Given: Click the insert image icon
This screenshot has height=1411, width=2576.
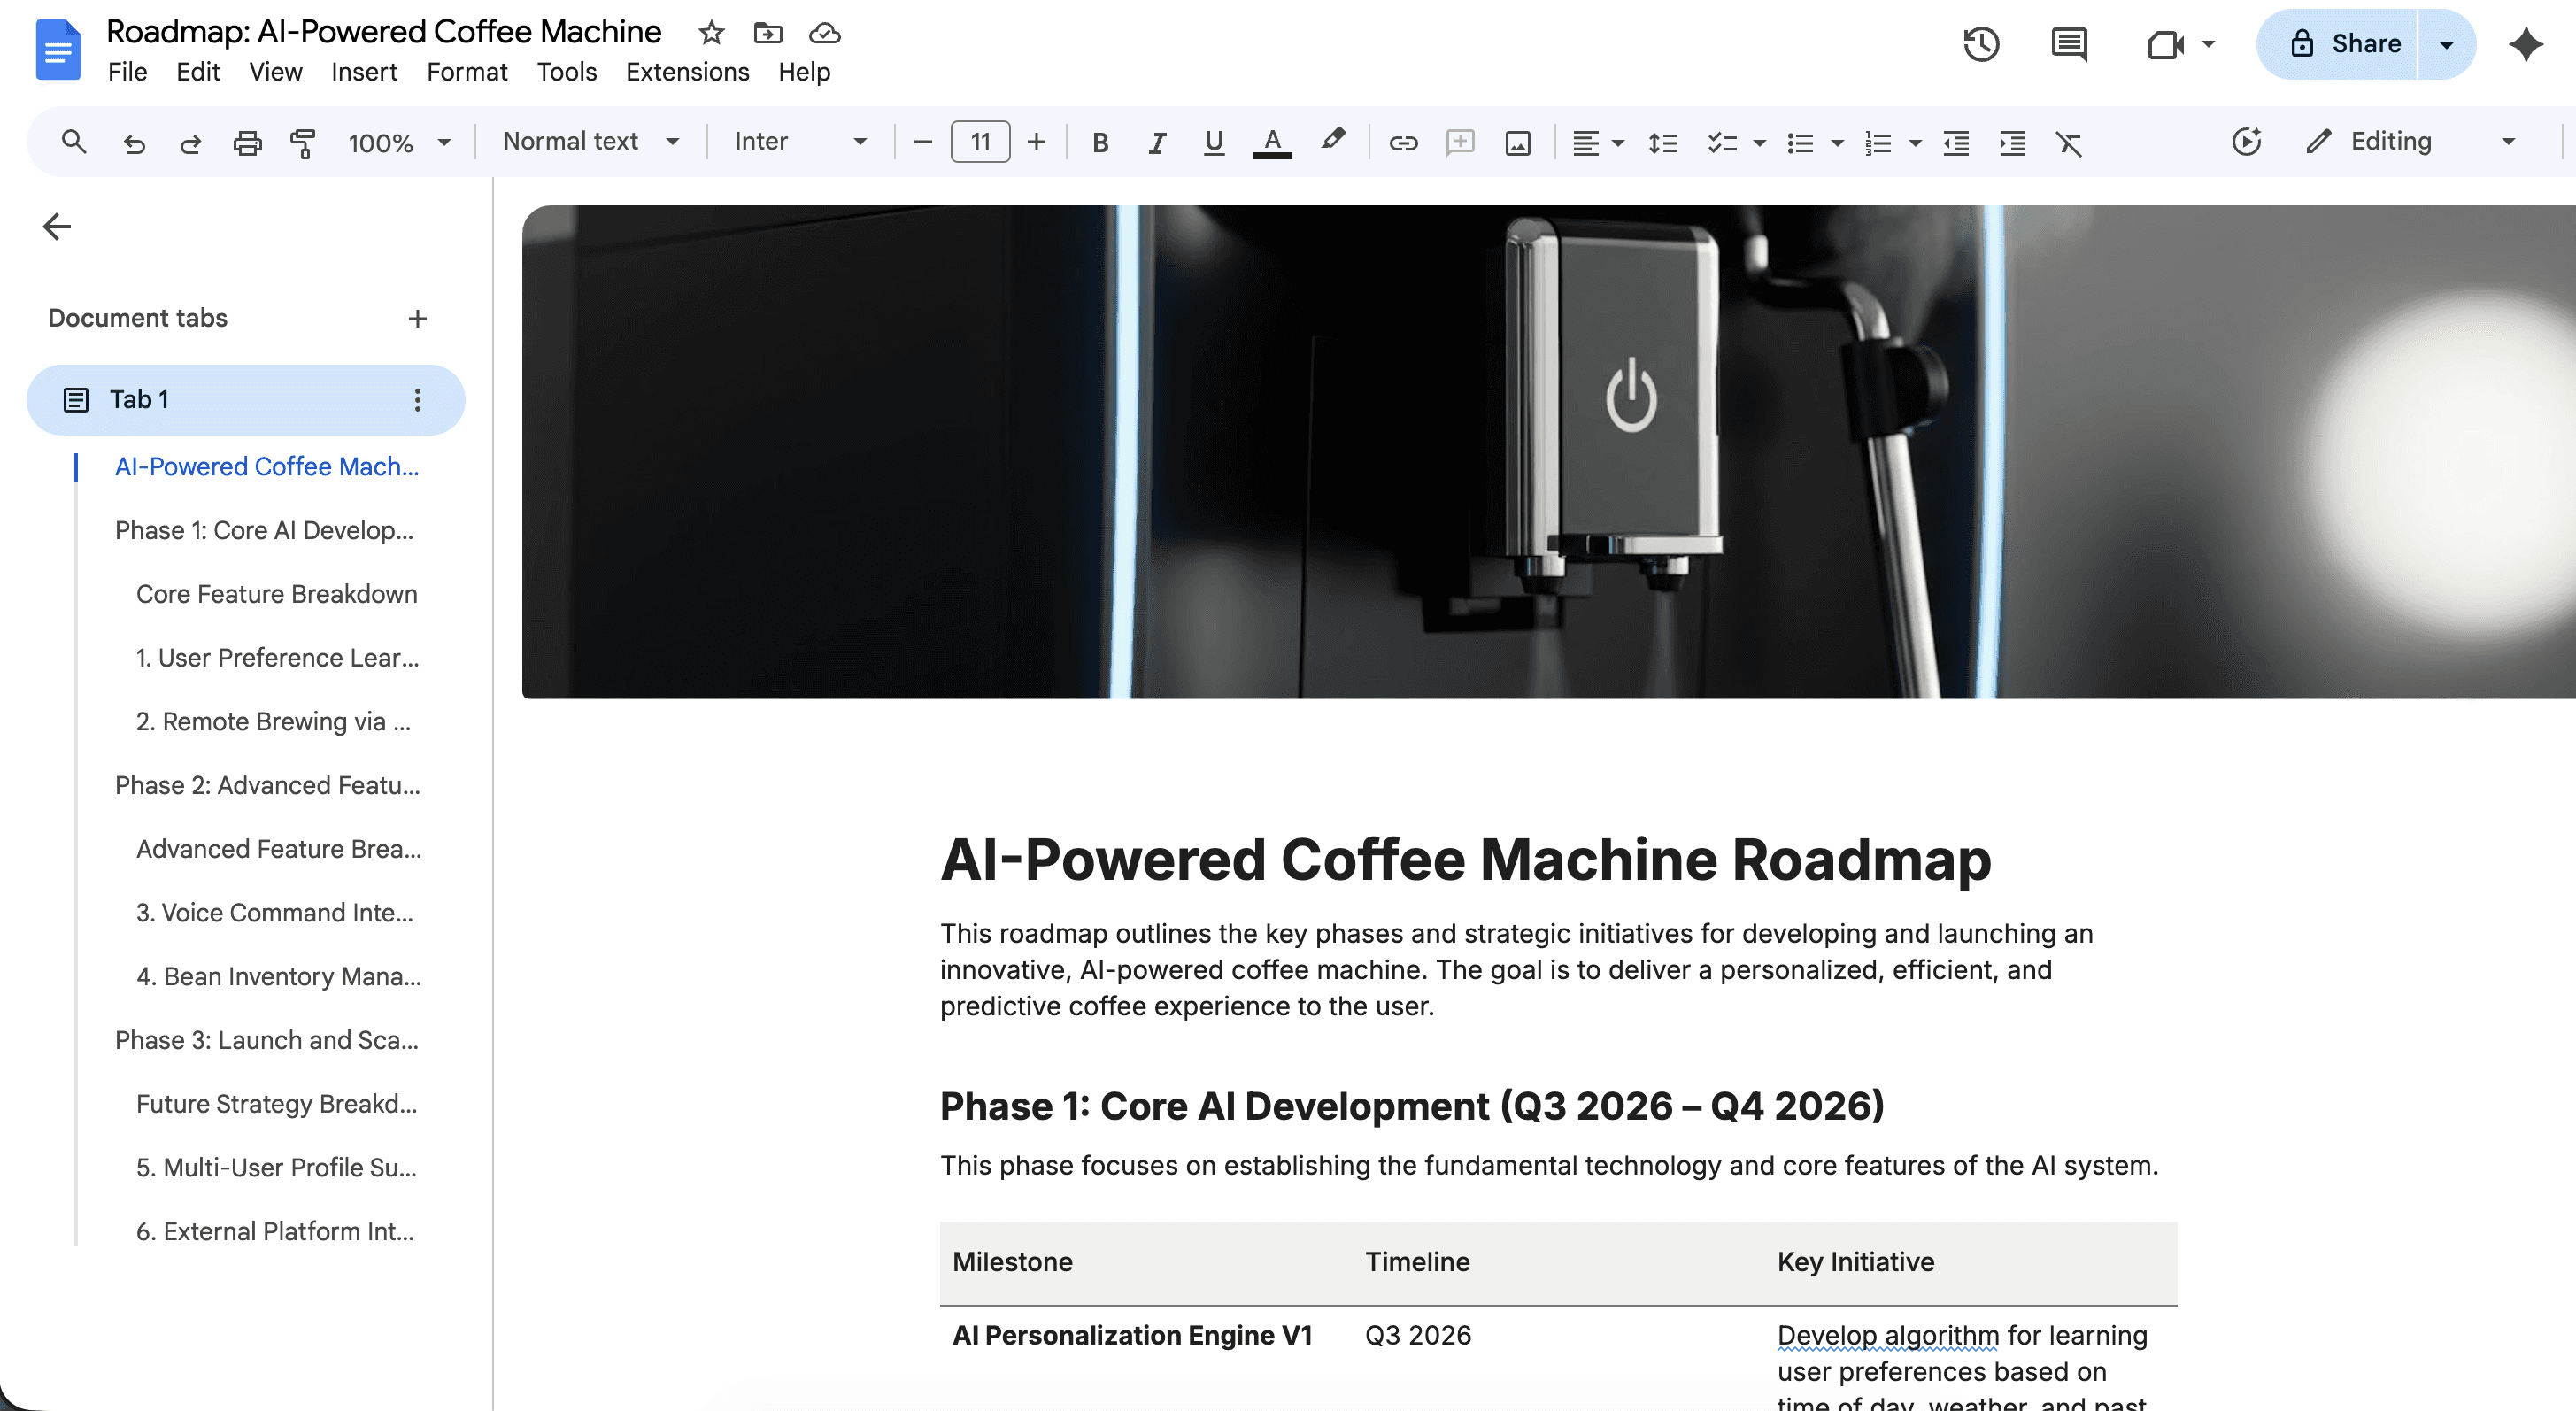Looking at the screenshot, I should point(1517,143).
